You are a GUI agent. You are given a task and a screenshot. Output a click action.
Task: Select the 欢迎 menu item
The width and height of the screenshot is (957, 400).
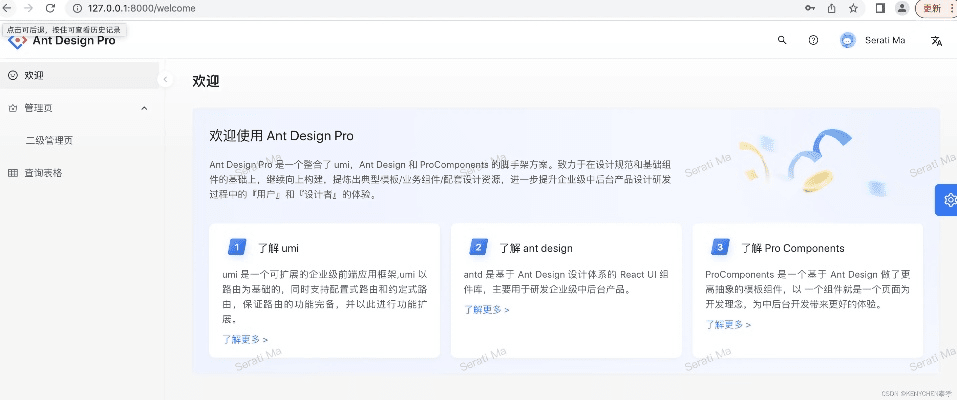click(x=35, y=75)
